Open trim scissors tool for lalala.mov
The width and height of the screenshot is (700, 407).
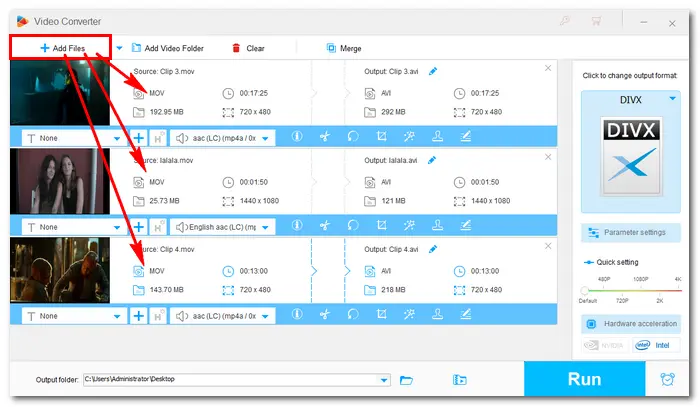pyautogui.click(x=325, y=225)
